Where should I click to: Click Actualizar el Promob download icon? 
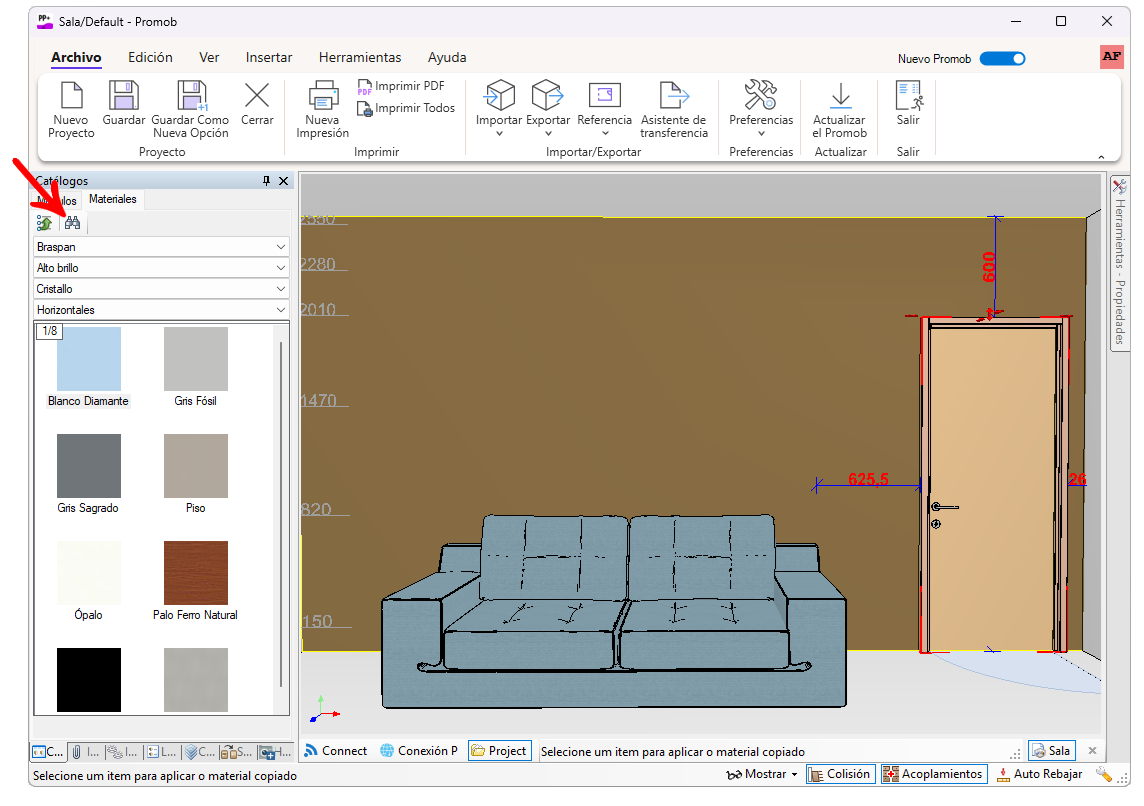tap(839, 96)
